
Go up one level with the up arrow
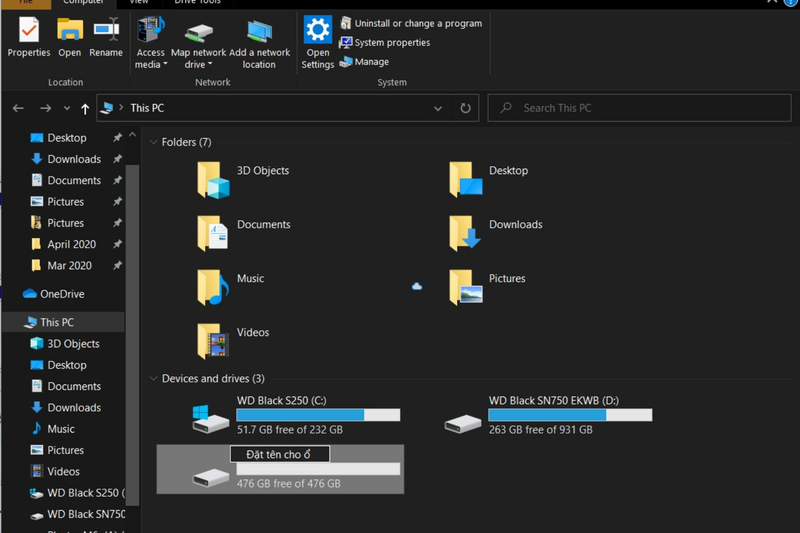[85, 108]
